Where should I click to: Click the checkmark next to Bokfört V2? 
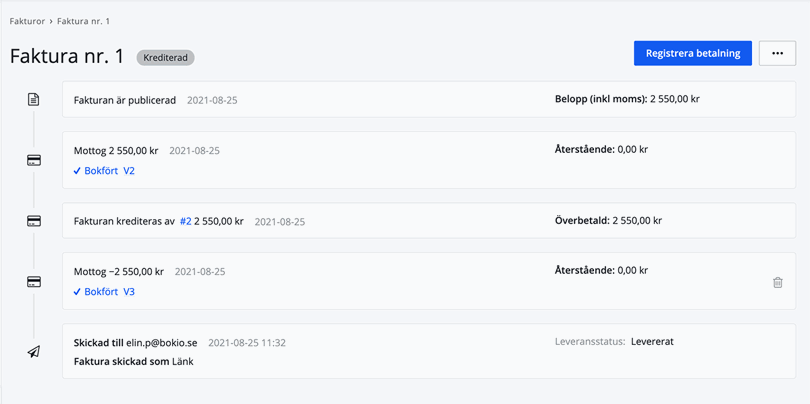coord(78,171)
